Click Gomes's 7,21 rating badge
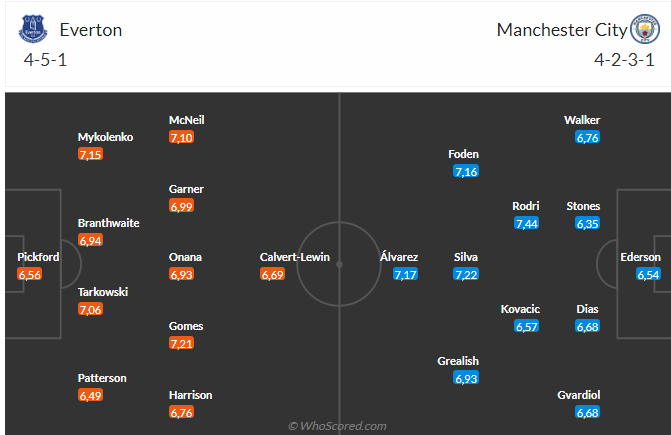Screen dimensions: 671x435 coord(181,343)
